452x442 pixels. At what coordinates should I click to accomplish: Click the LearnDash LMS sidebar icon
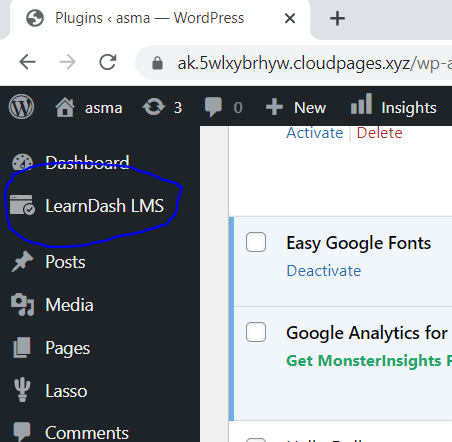click(22, 205)
